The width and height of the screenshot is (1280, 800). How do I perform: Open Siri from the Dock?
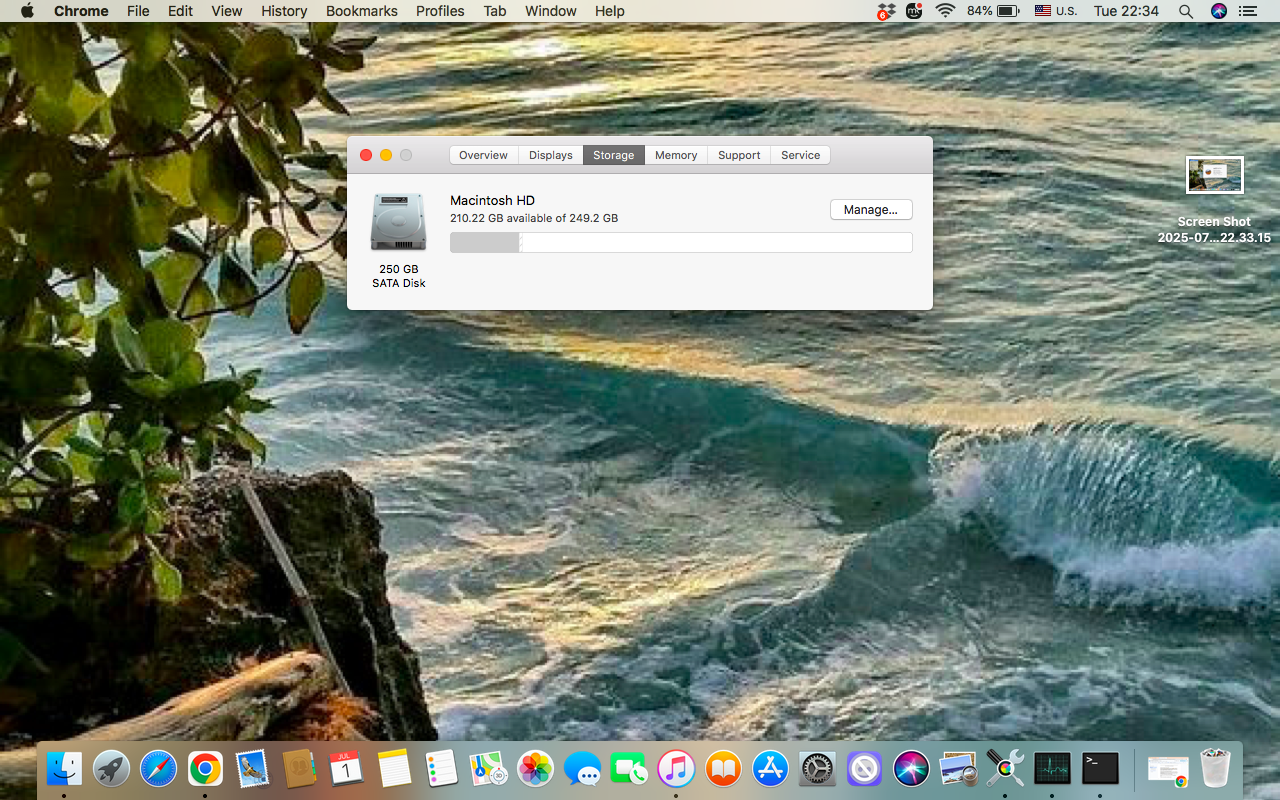tap(911, 768)
